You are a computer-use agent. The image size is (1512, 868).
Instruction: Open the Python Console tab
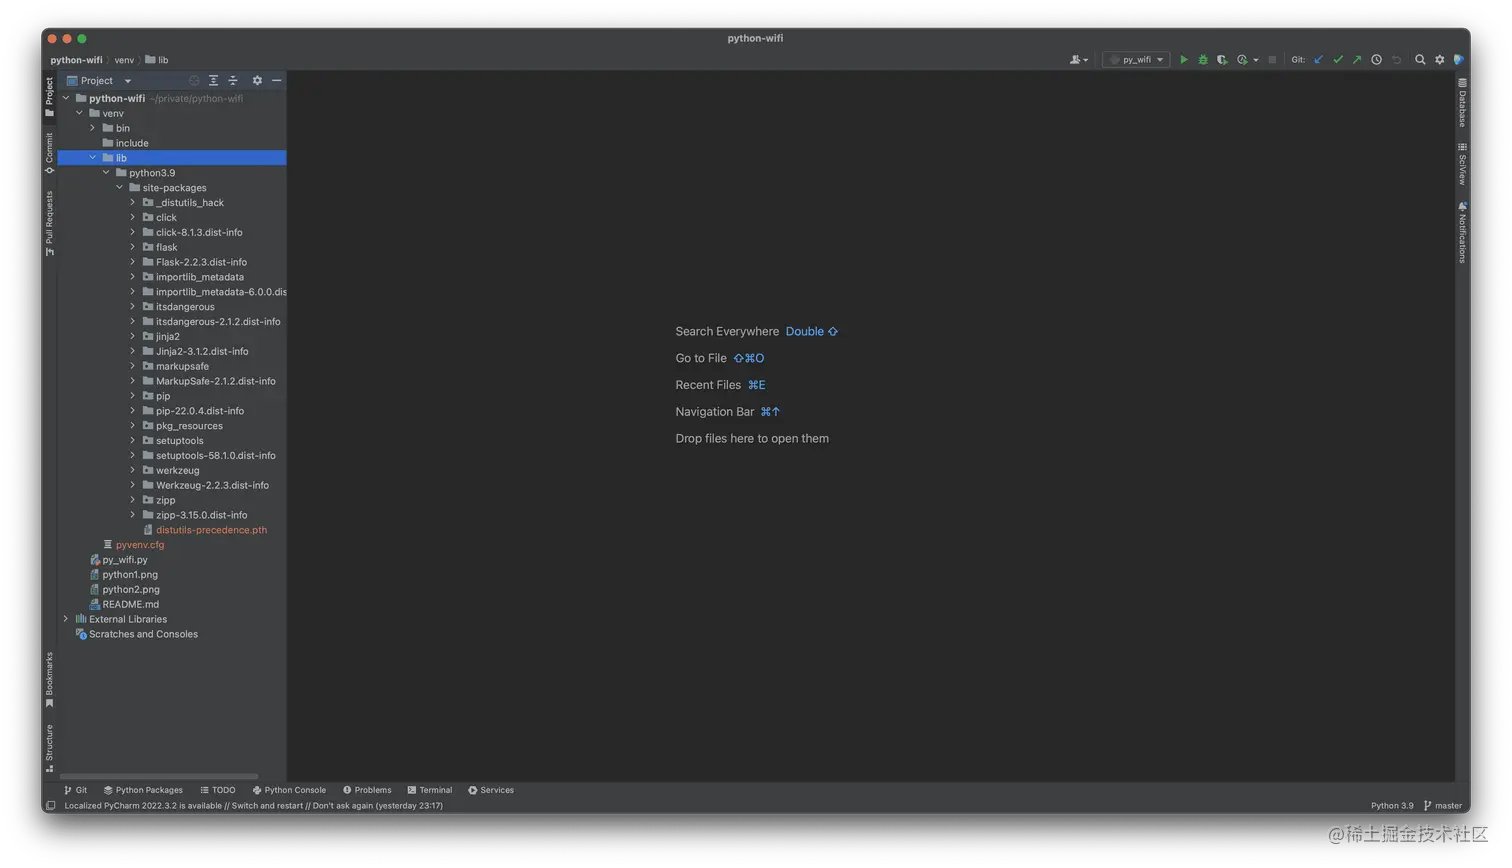tap(289, 790)
